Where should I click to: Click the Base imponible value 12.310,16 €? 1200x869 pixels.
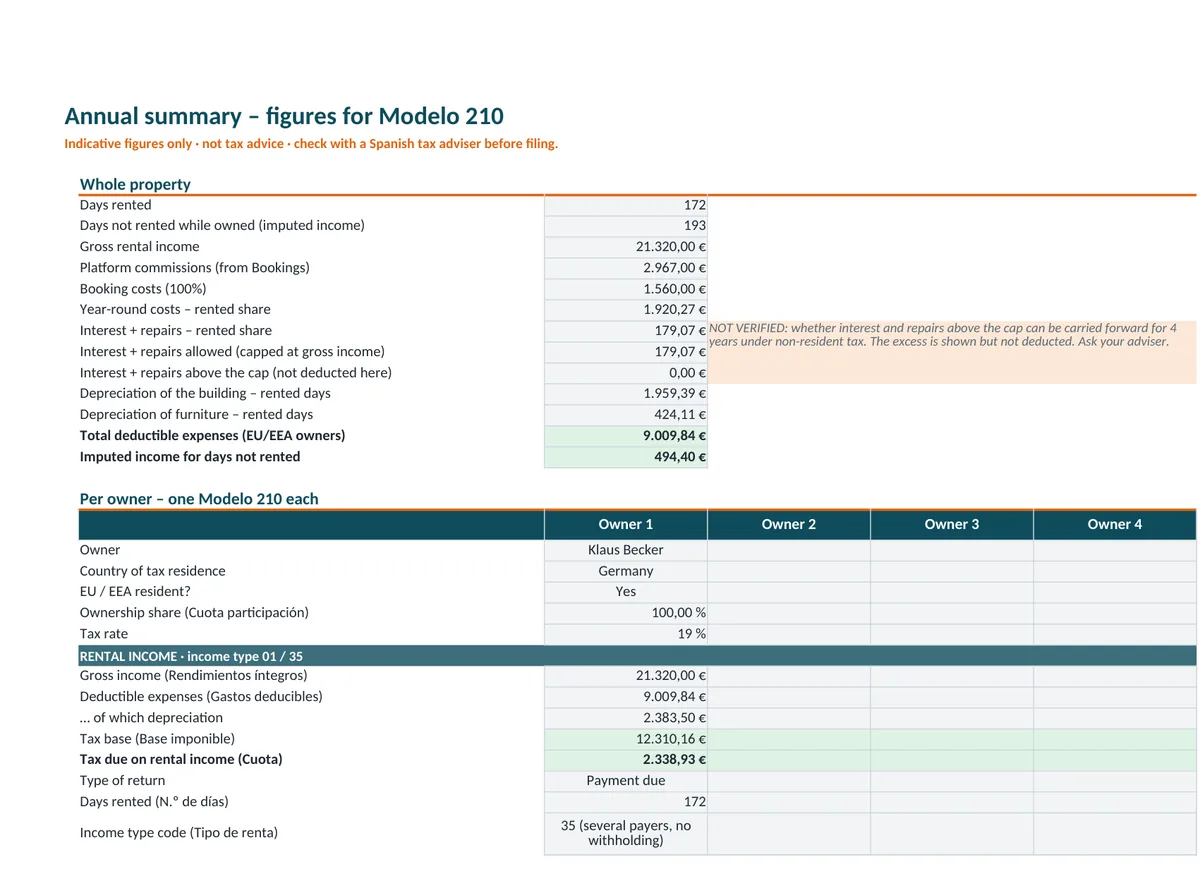point(626,739)
